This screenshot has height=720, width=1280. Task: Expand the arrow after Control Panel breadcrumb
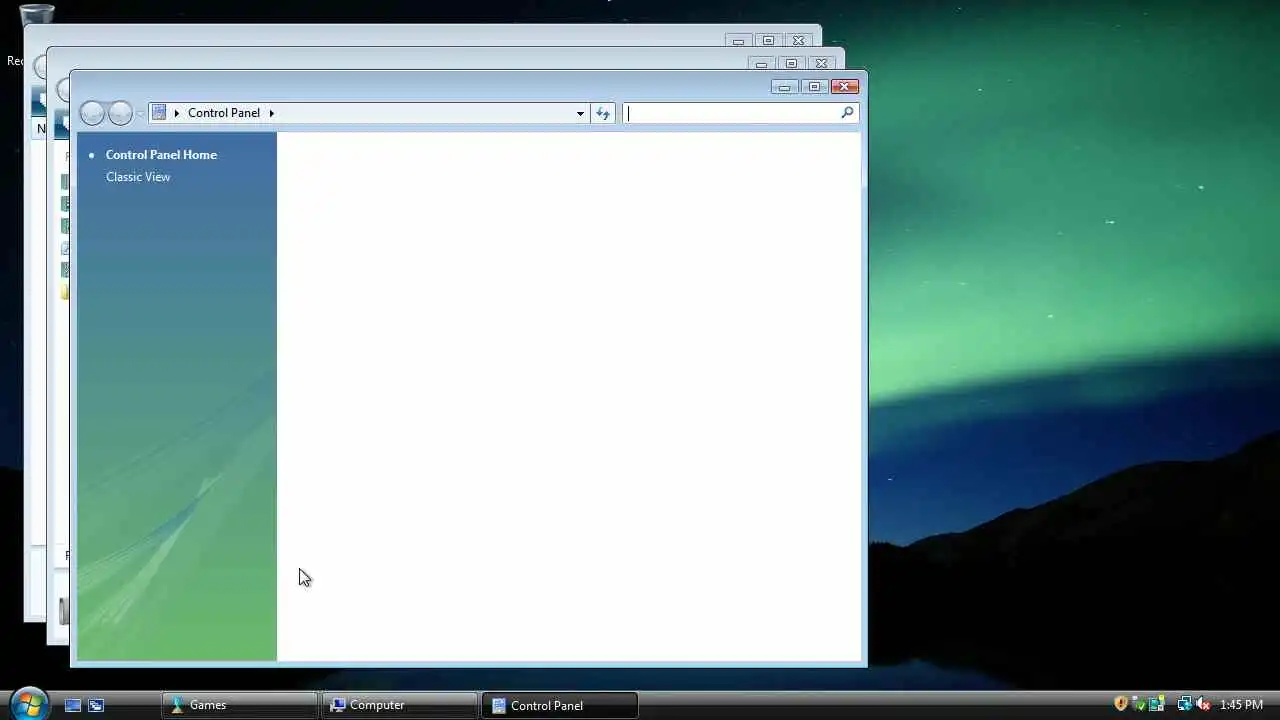click(x=271, y=113)
